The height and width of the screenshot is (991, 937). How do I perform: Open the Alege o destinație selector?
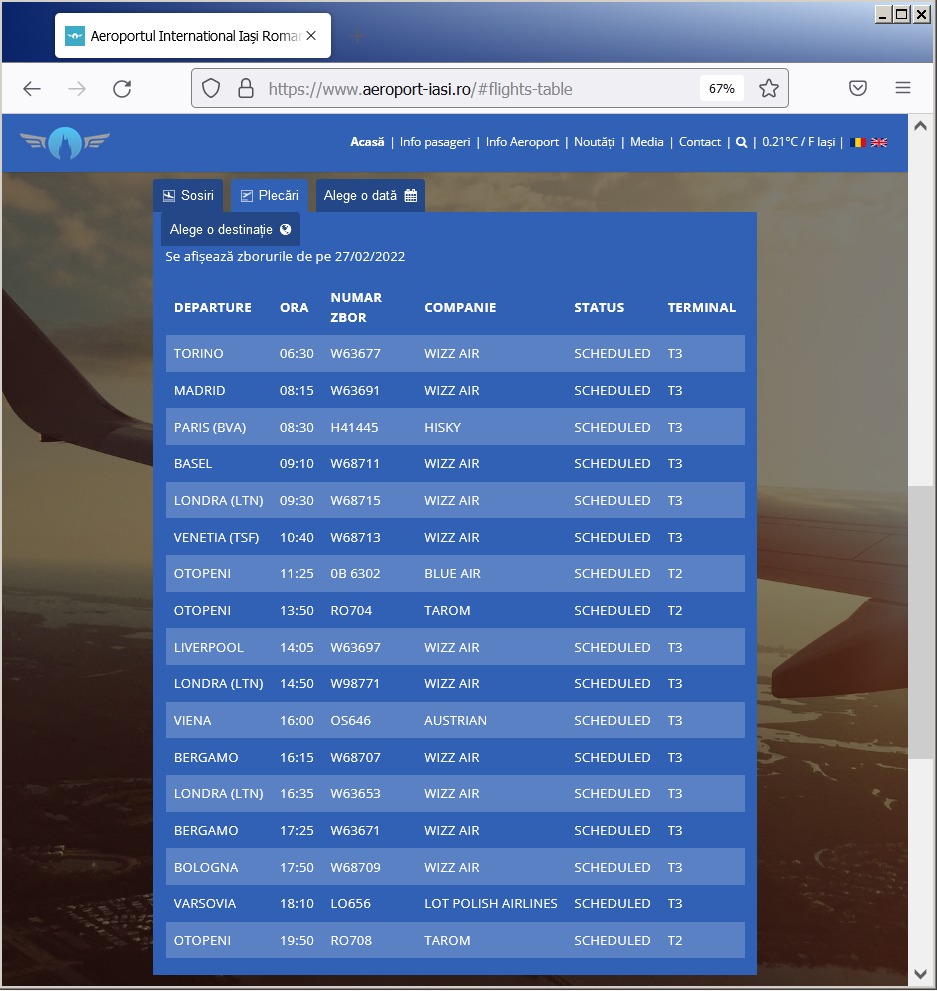pos(230,229)
